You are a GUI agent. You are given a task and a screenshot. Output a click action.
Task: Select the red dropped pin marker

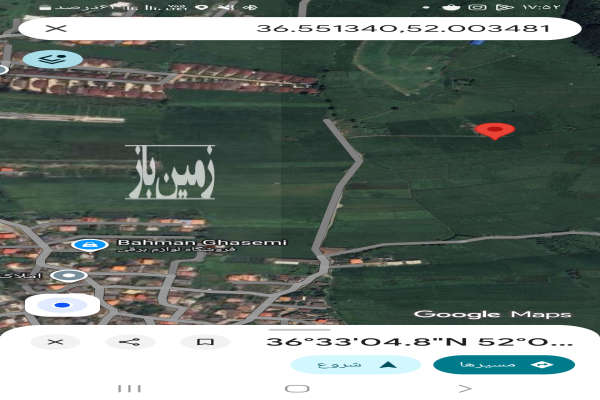pyautogui.click(x=494, y=131)
